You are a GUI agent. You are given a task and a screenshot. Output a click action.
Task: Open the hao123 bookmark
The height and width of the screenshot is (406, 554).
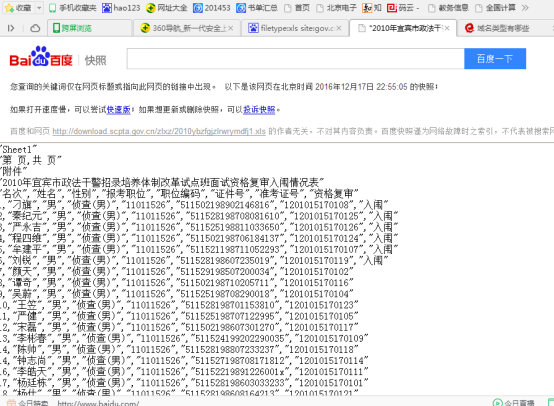(121, 8)
